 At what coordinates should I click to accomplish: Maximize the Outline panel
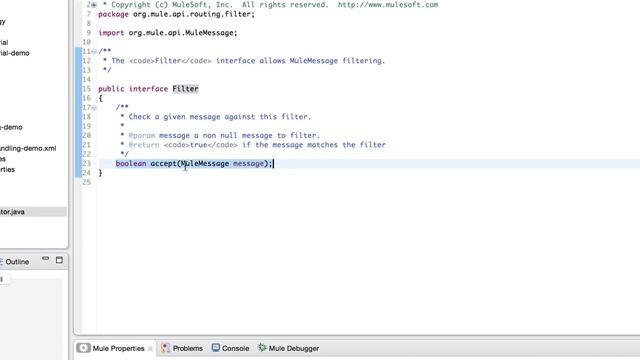[x=59, y=260]
